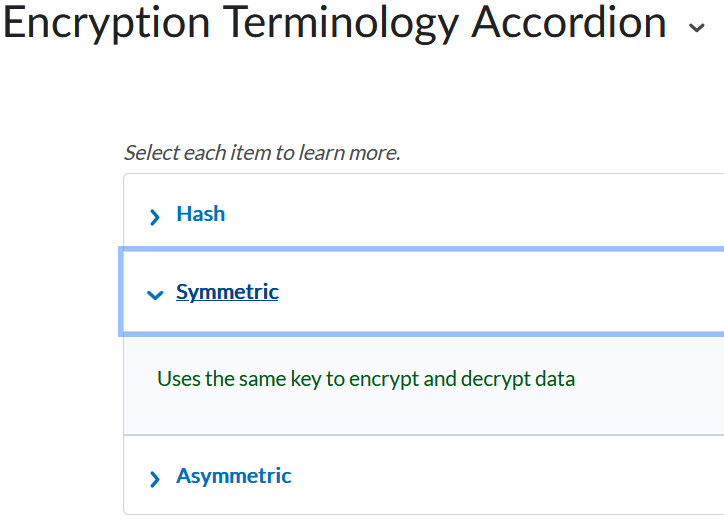Click the down chevron beside Symmetric
The height and width of the screenshot is (530, 724).
click(x=154, y=294)
